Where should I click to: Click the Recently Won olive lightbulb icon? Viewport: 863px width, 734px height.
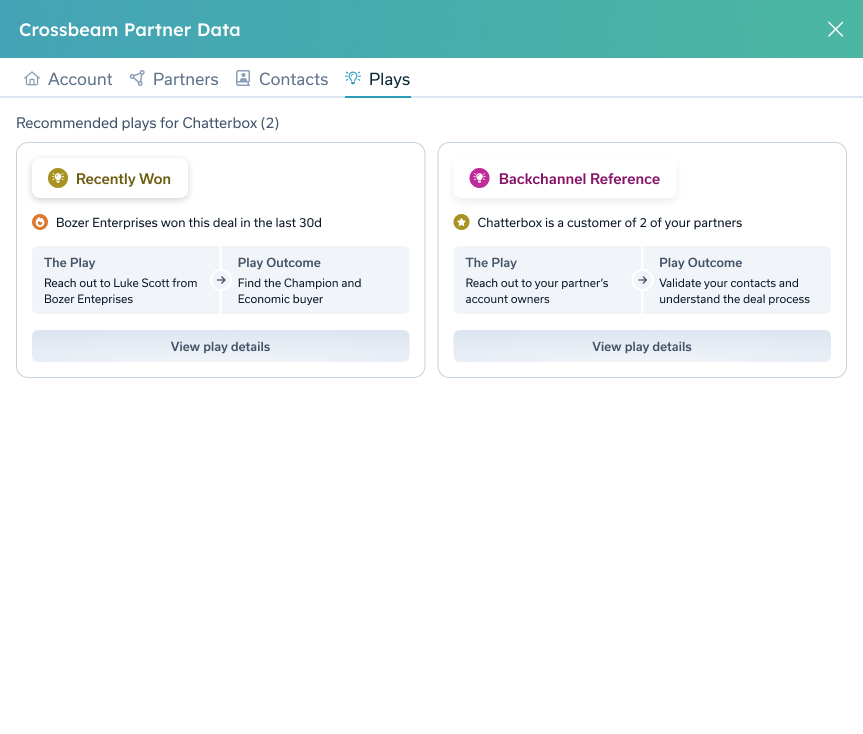tap(58, 179)
